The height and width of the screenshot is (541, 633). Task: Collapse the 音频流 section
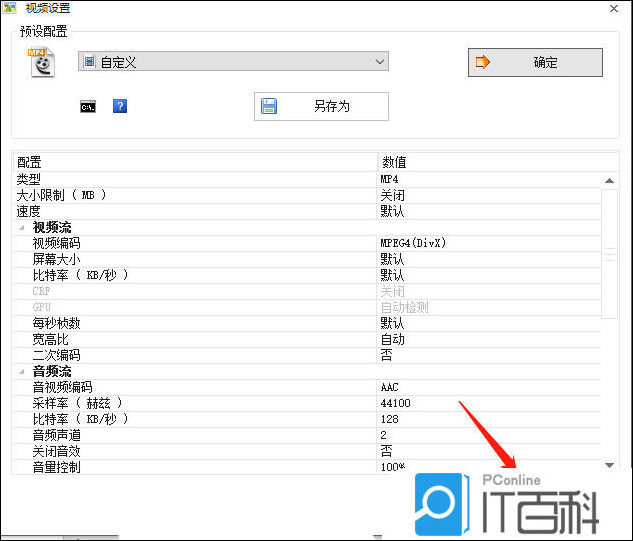(x=22, y=371)
